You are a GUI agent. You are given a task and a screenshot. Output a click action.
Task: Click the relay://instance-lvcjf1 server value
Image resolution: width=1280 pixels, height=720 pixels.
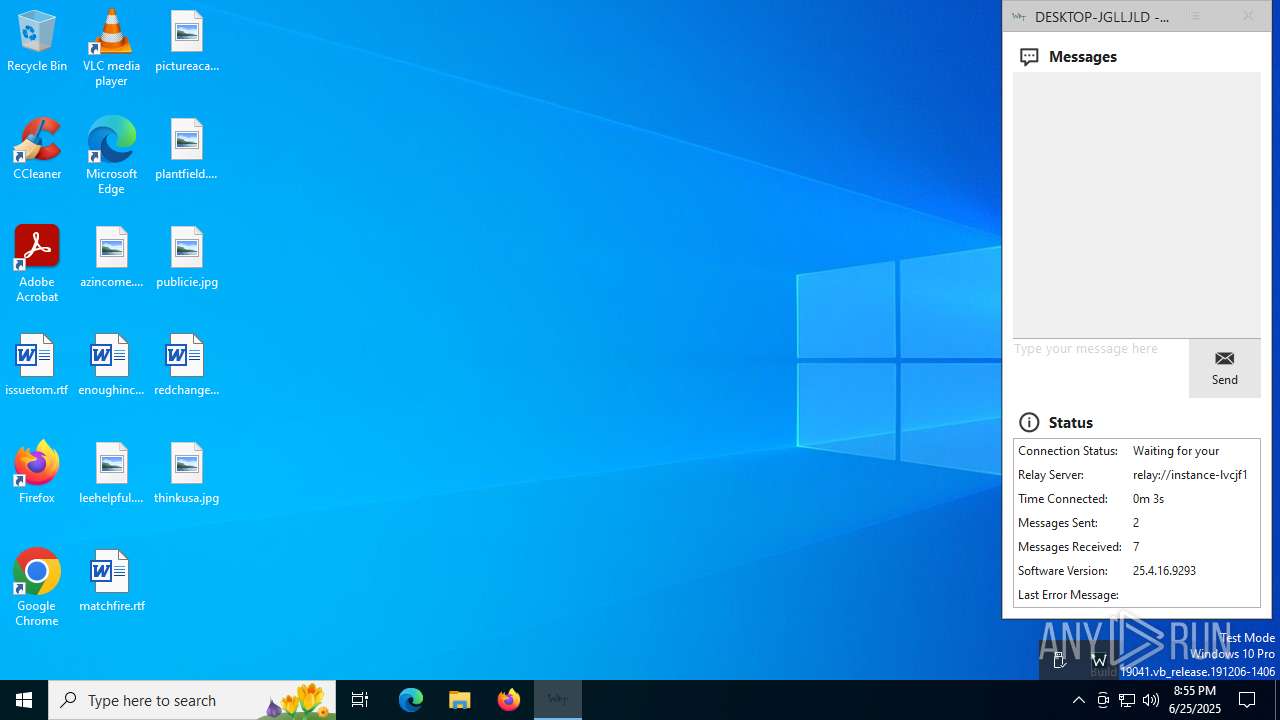1190,475
